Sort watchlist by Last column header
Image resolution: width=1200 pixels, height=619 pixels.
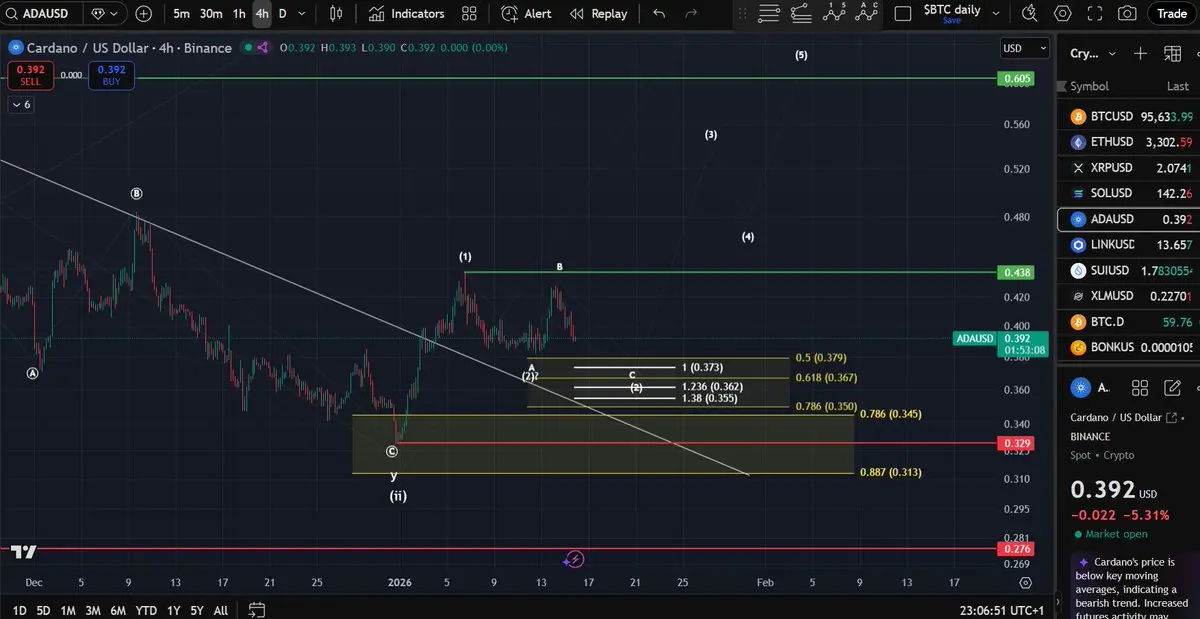coord(1178,87)
